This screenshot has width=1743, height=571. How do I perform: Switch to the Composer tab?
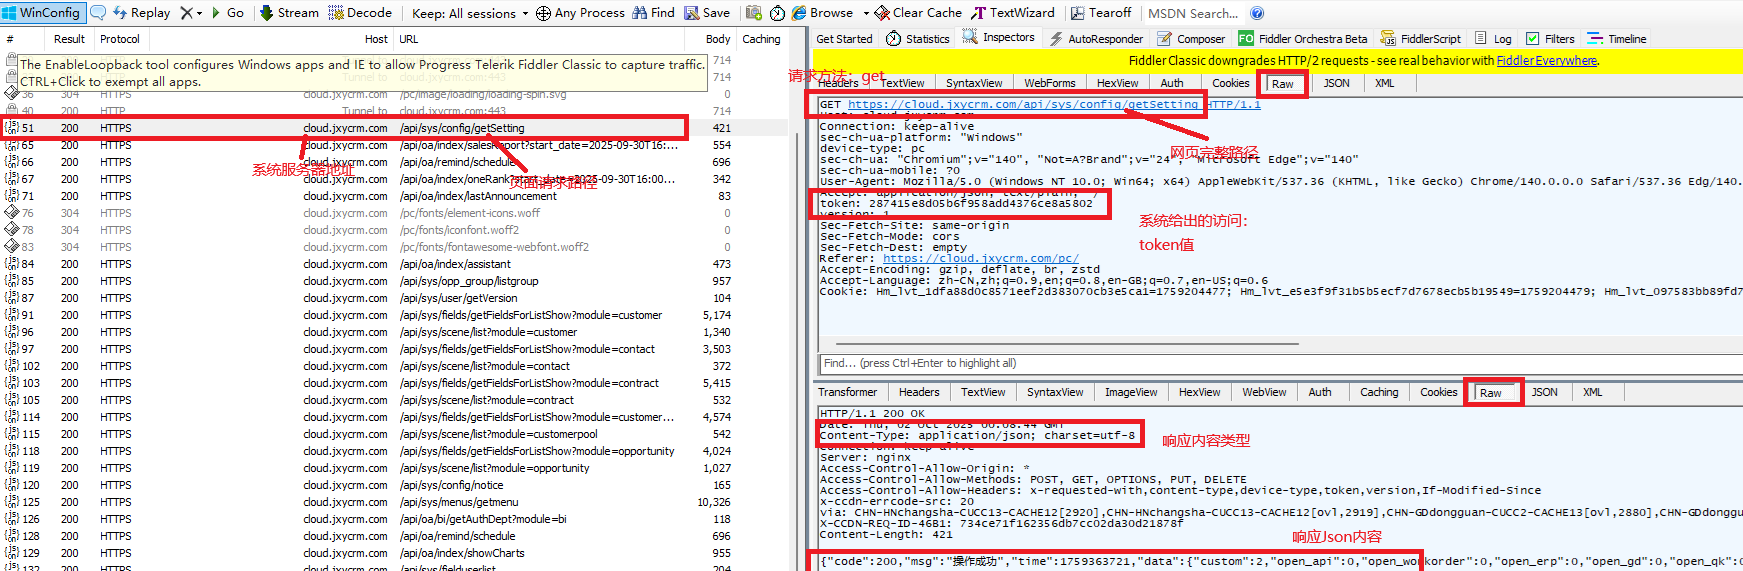pyautogui.click(x=1191, y=39)
